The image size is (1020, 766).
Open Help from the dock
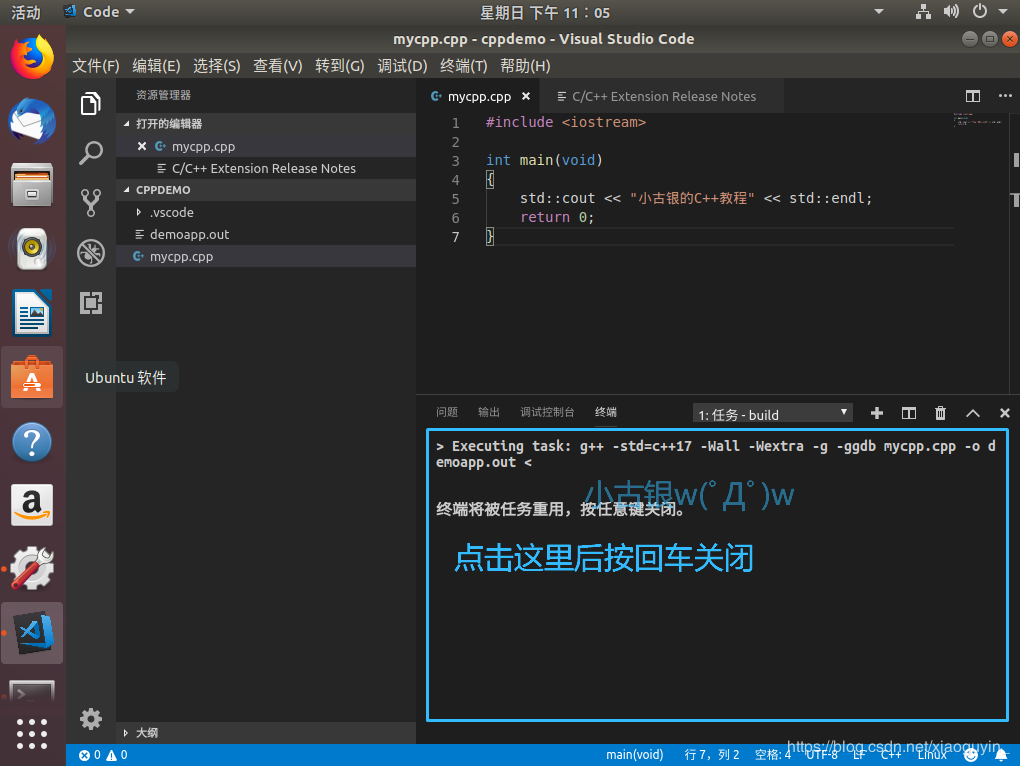click(32, 442)
